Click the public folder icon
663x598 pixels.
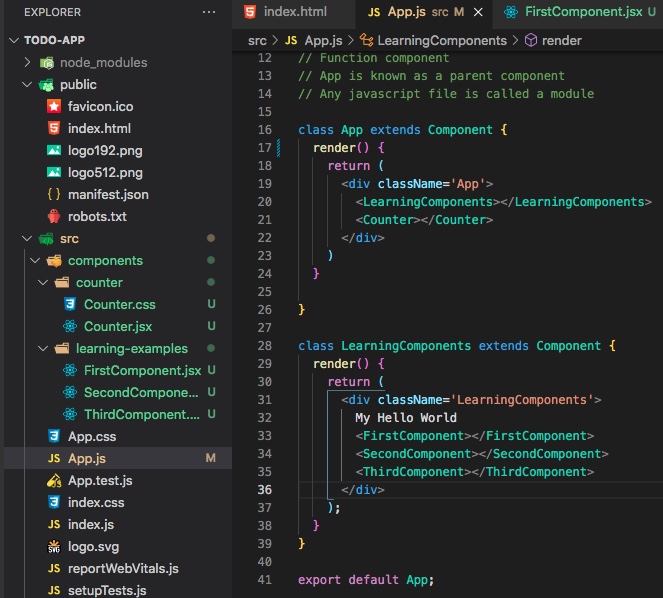point(47,85)
